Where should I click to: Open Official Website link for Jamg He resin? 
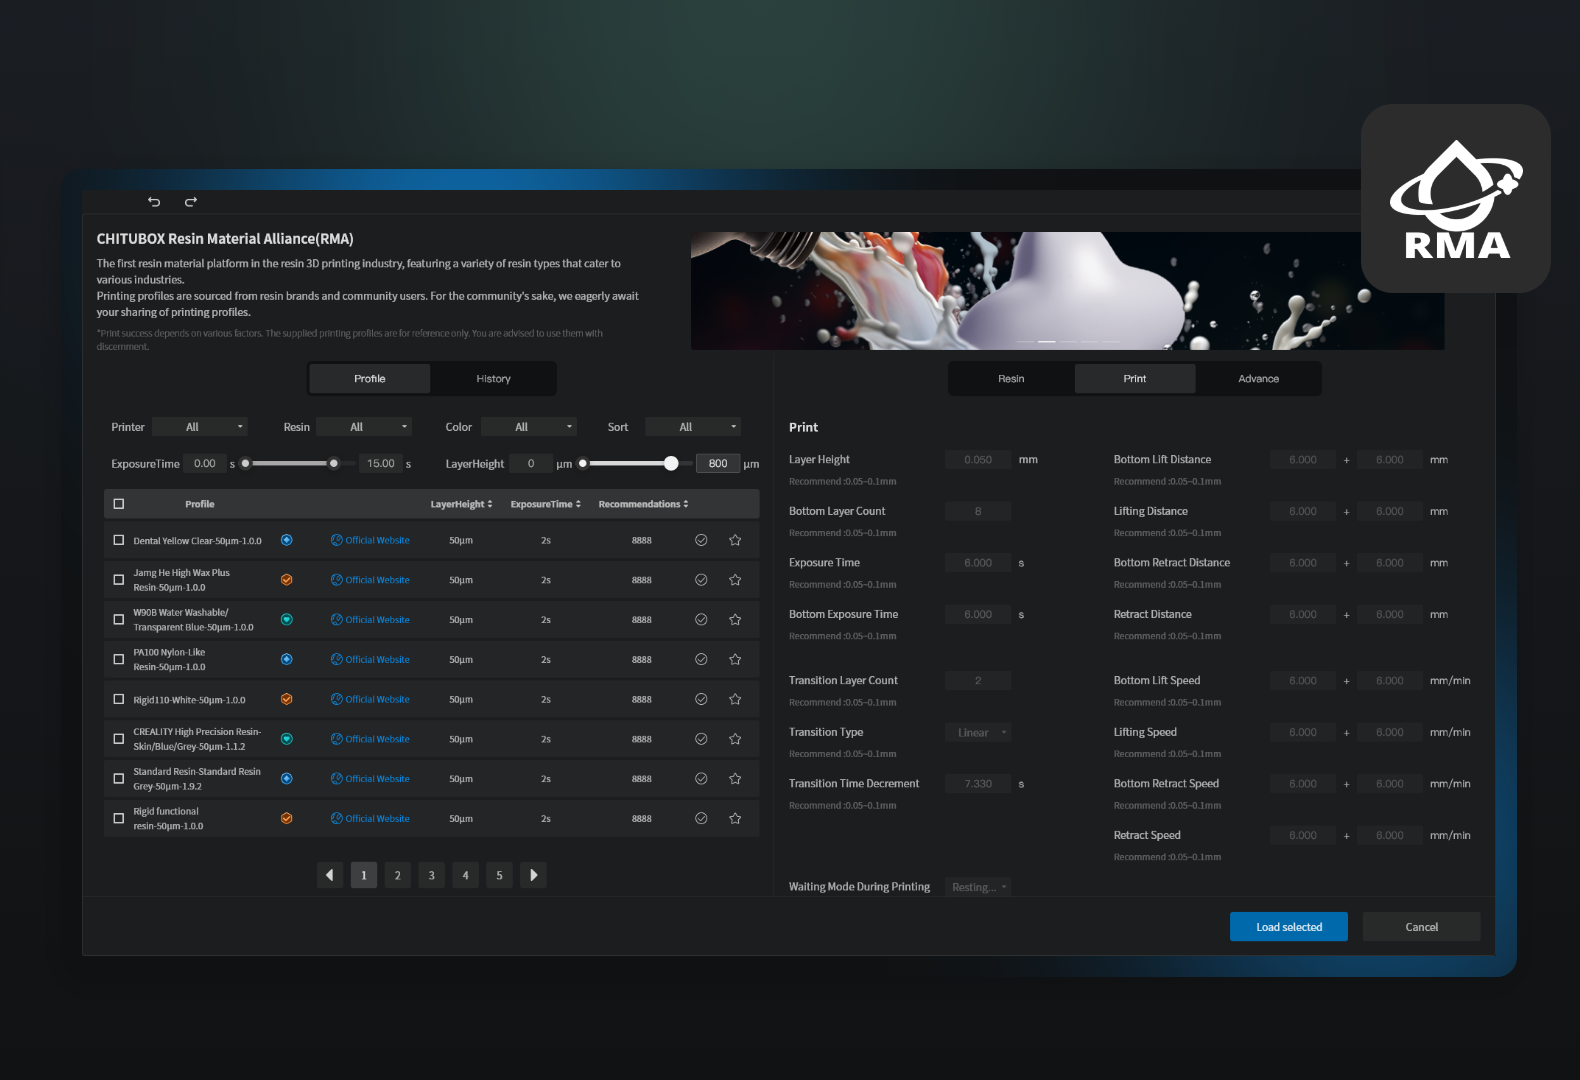370,580
